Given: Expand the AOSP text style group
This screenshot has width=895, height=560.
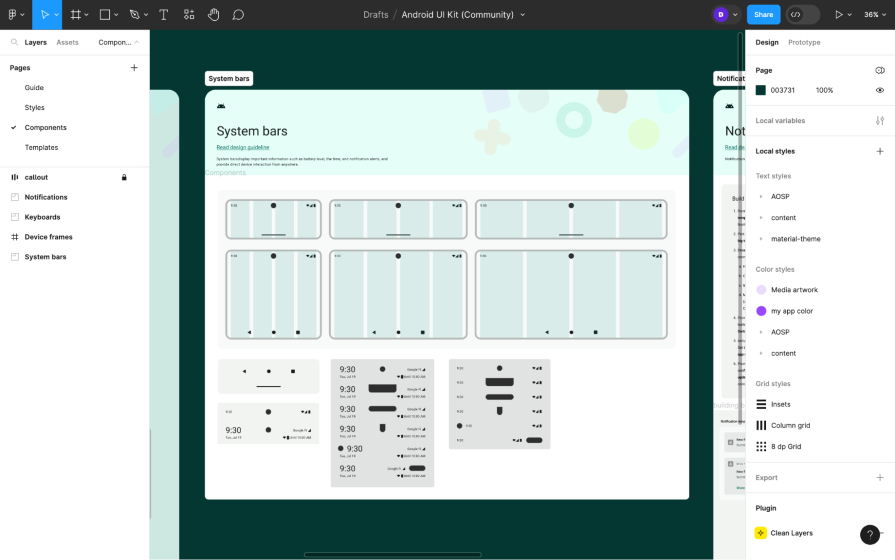Looking at the screenshot, I should tap(761, 197).
